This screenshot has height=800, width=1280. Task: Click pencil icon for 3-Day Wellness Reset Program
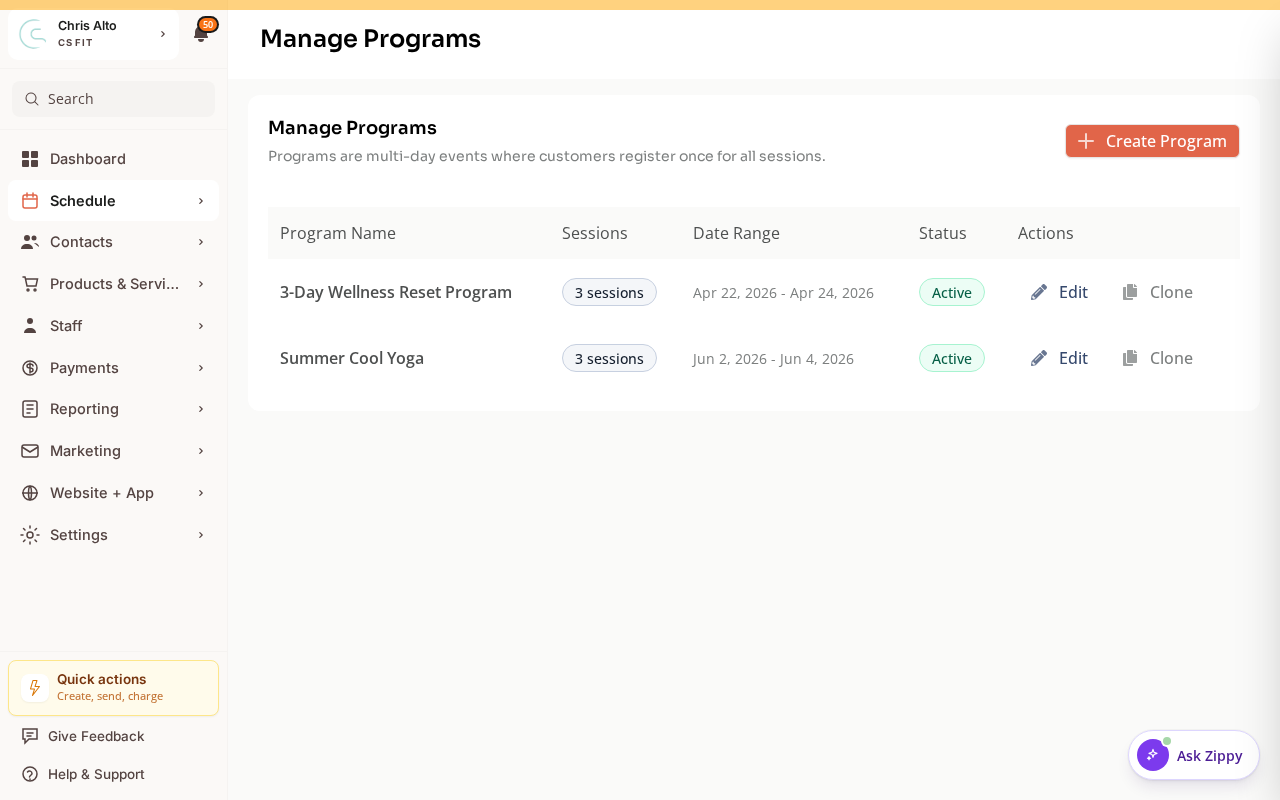(1039, 292)
